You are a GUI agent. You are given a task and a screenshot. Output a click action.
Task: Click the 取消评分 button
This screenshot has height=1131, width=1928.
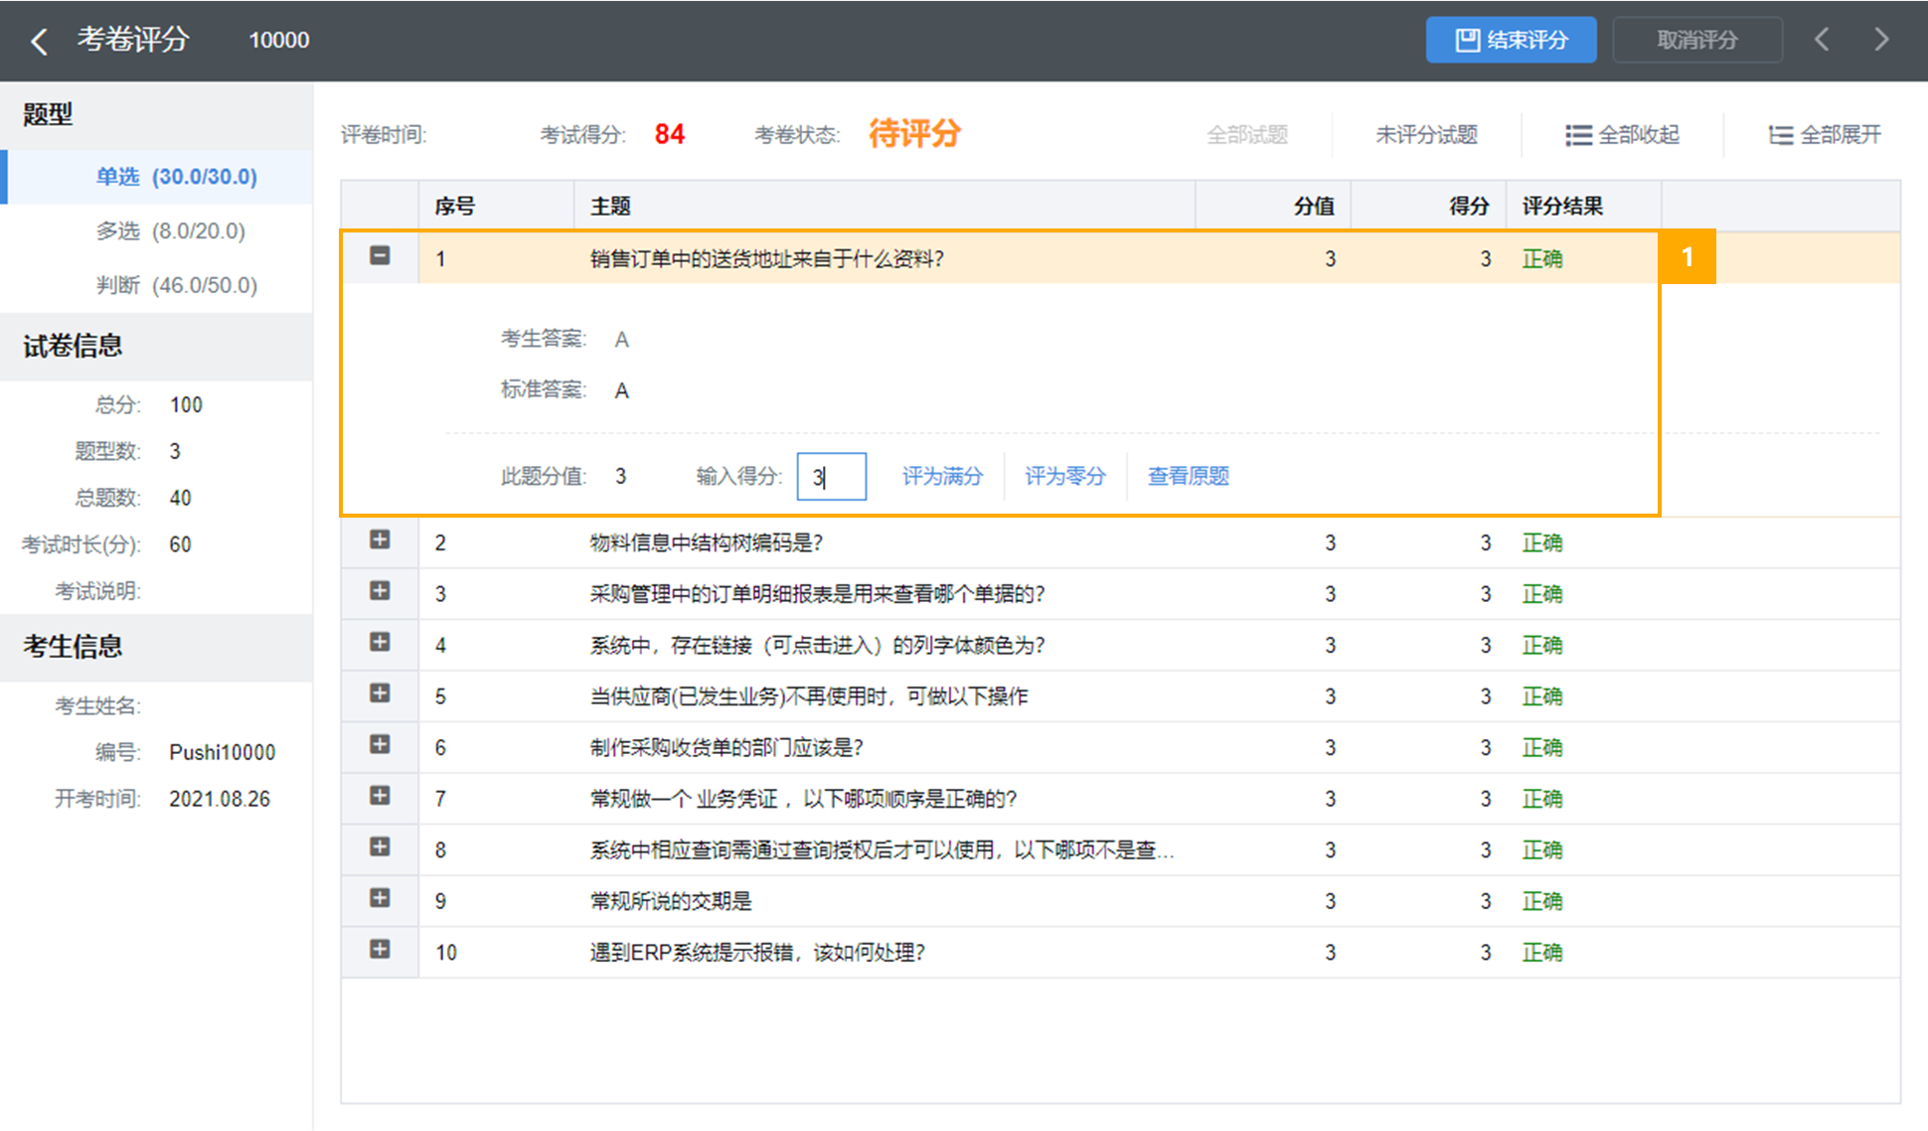(1697, 40)
